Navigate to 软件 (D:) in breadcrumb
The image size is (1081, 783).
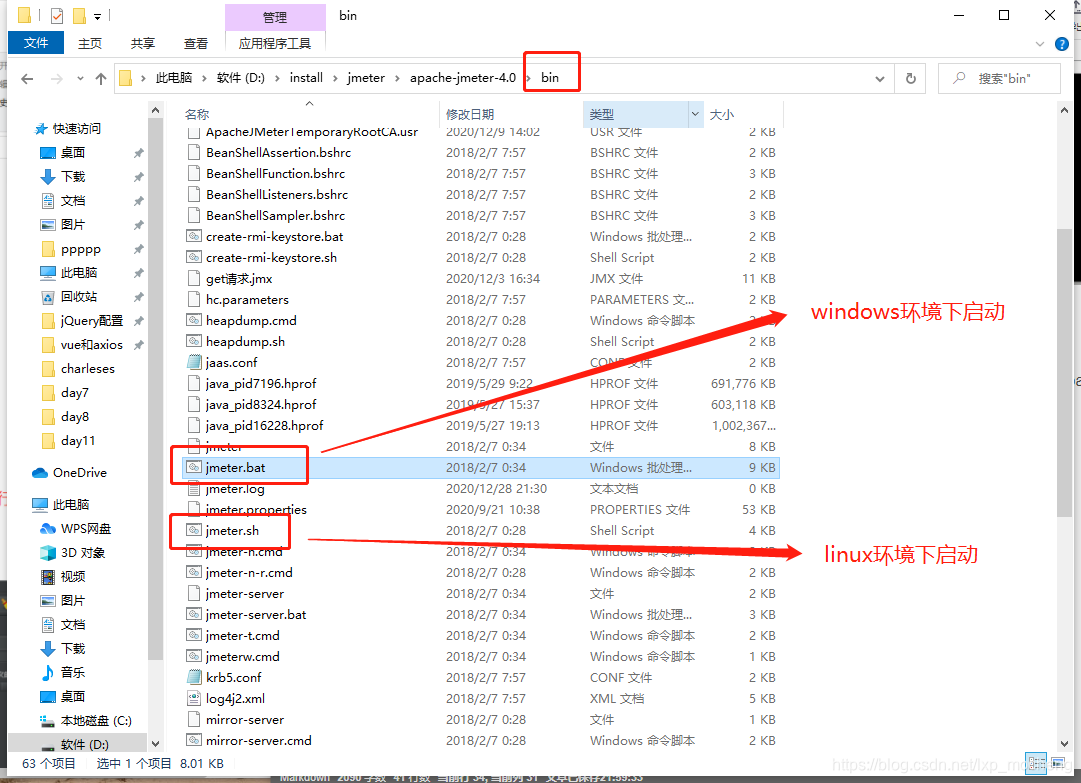[x=241, y=78]
